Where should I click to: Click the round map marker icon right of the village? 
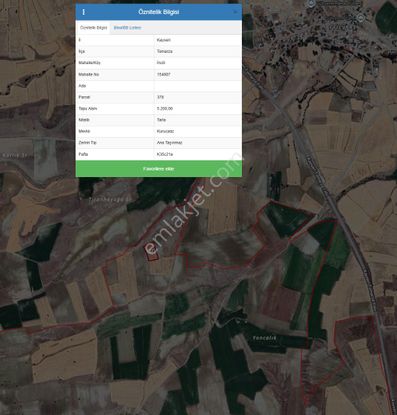coord(361,17)
